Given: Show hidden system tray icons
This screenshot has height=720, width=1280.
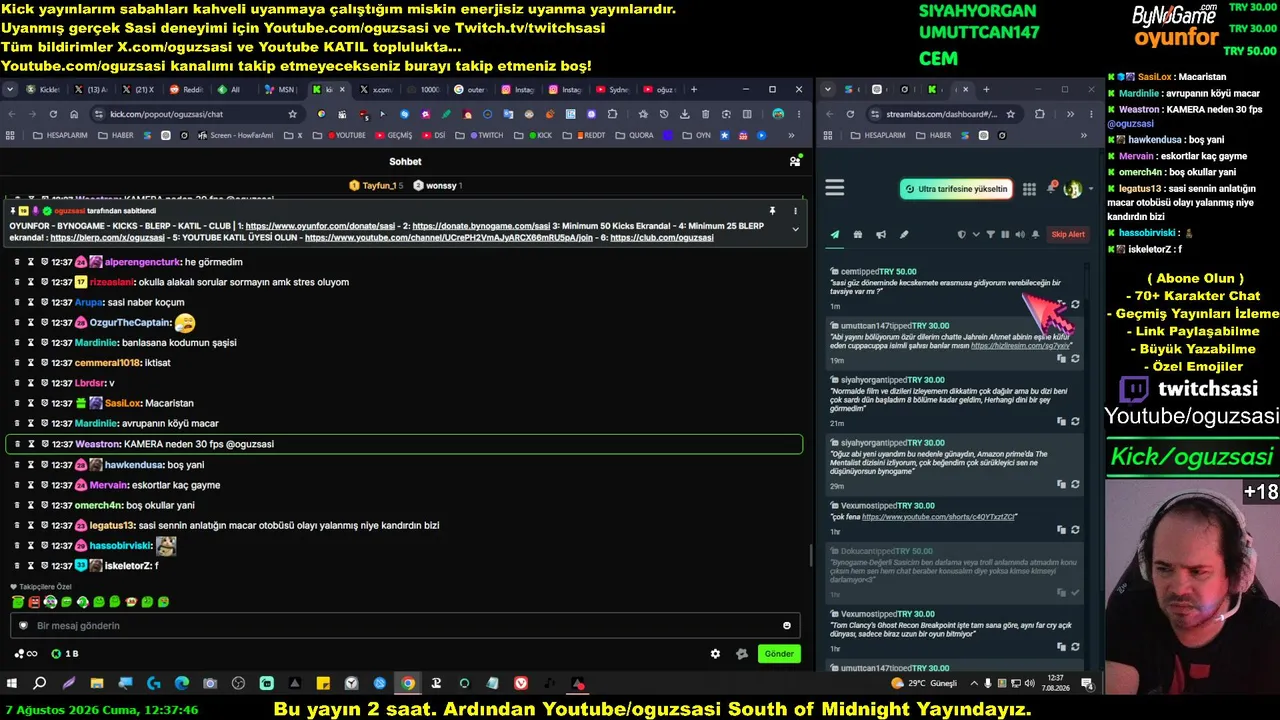Looking at the screenshot, I should [973, 684].
